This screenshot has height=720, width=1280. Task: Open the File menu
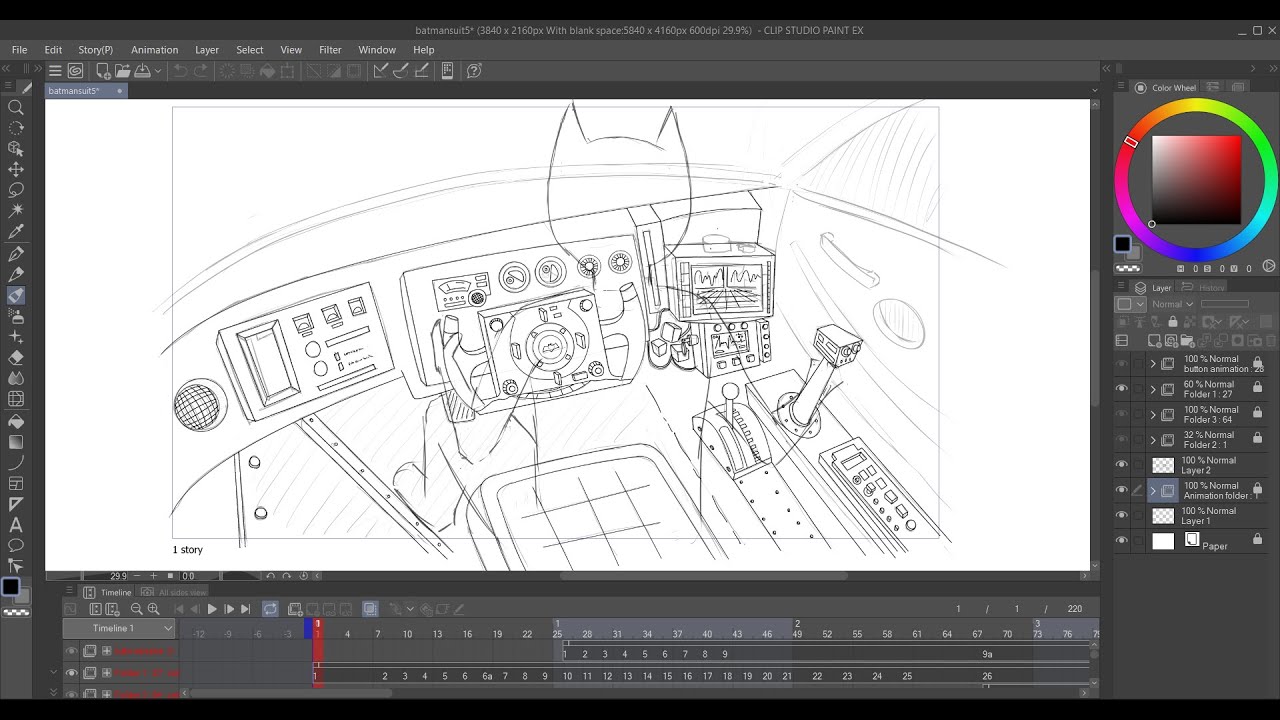point(19,50)
